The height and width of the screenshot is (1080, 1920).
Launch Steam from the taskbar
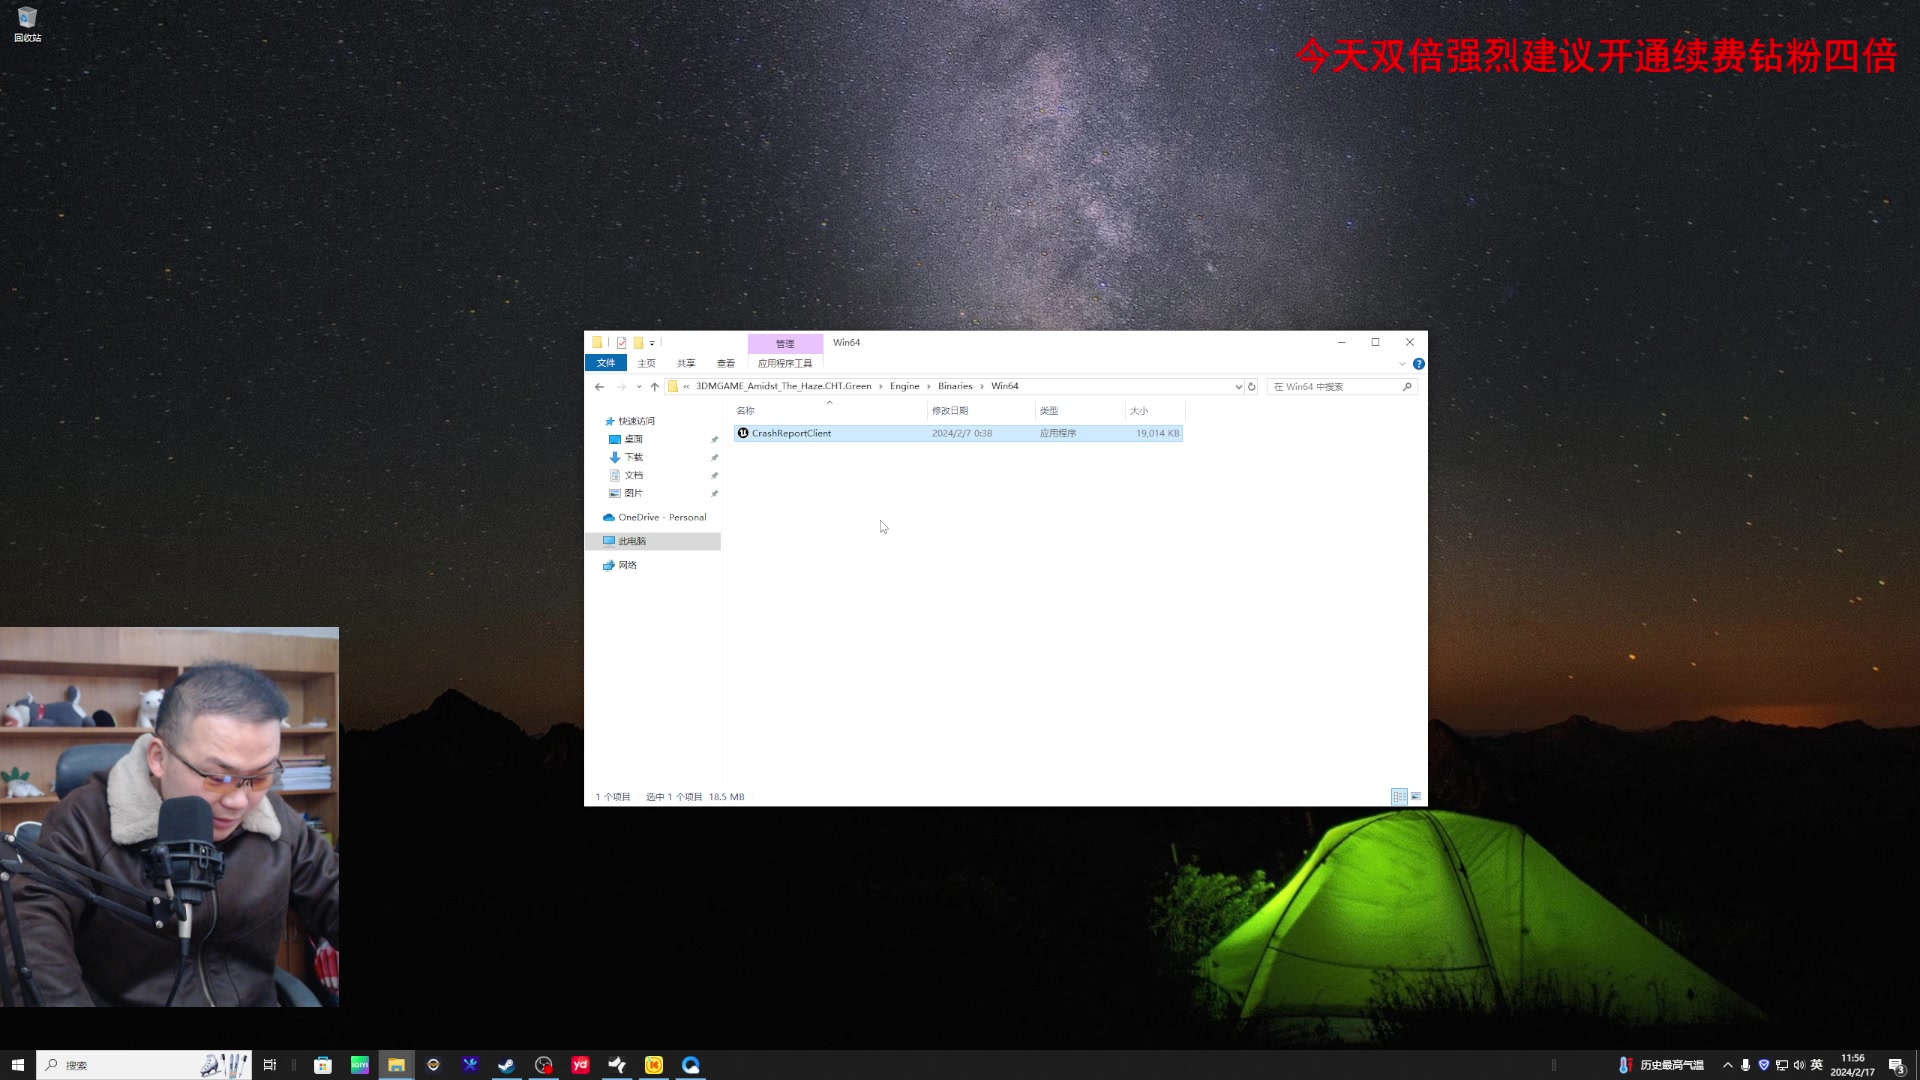coord(506,1064)
